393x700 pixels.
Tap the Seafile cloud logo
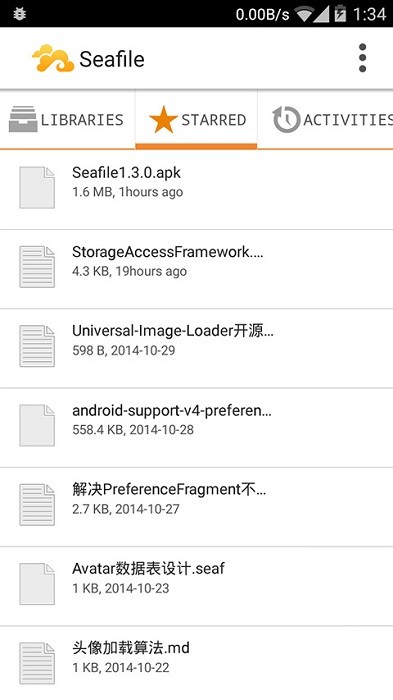53,58
